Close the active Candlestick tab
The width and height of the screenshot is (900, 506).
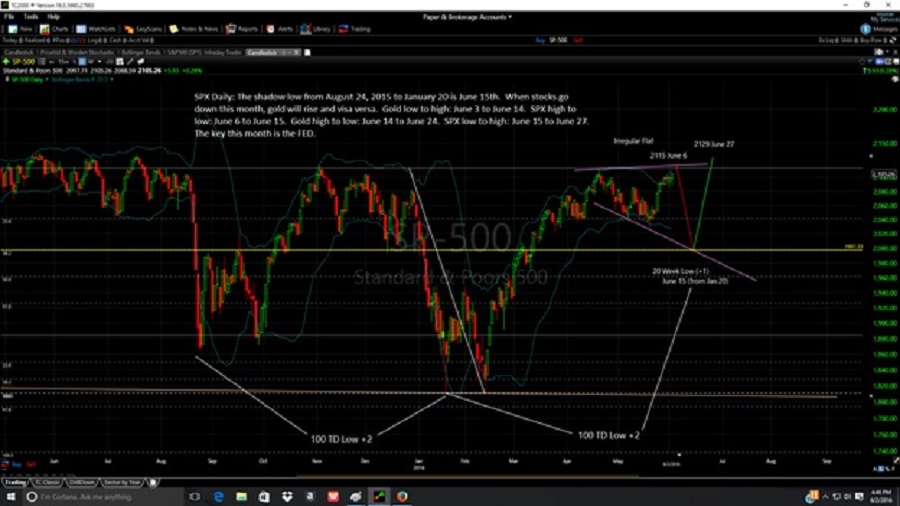click(297, 52)
